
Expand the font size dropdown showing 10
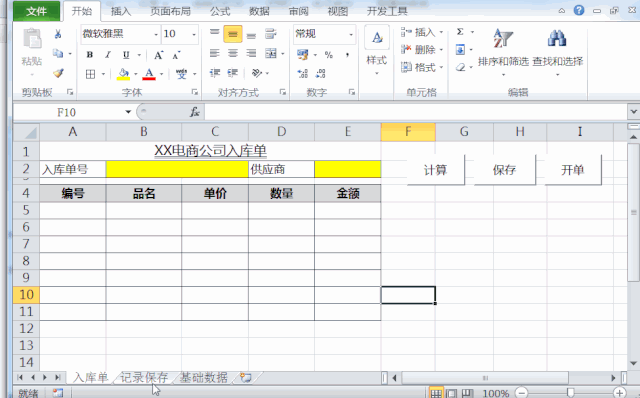point(194,34)
